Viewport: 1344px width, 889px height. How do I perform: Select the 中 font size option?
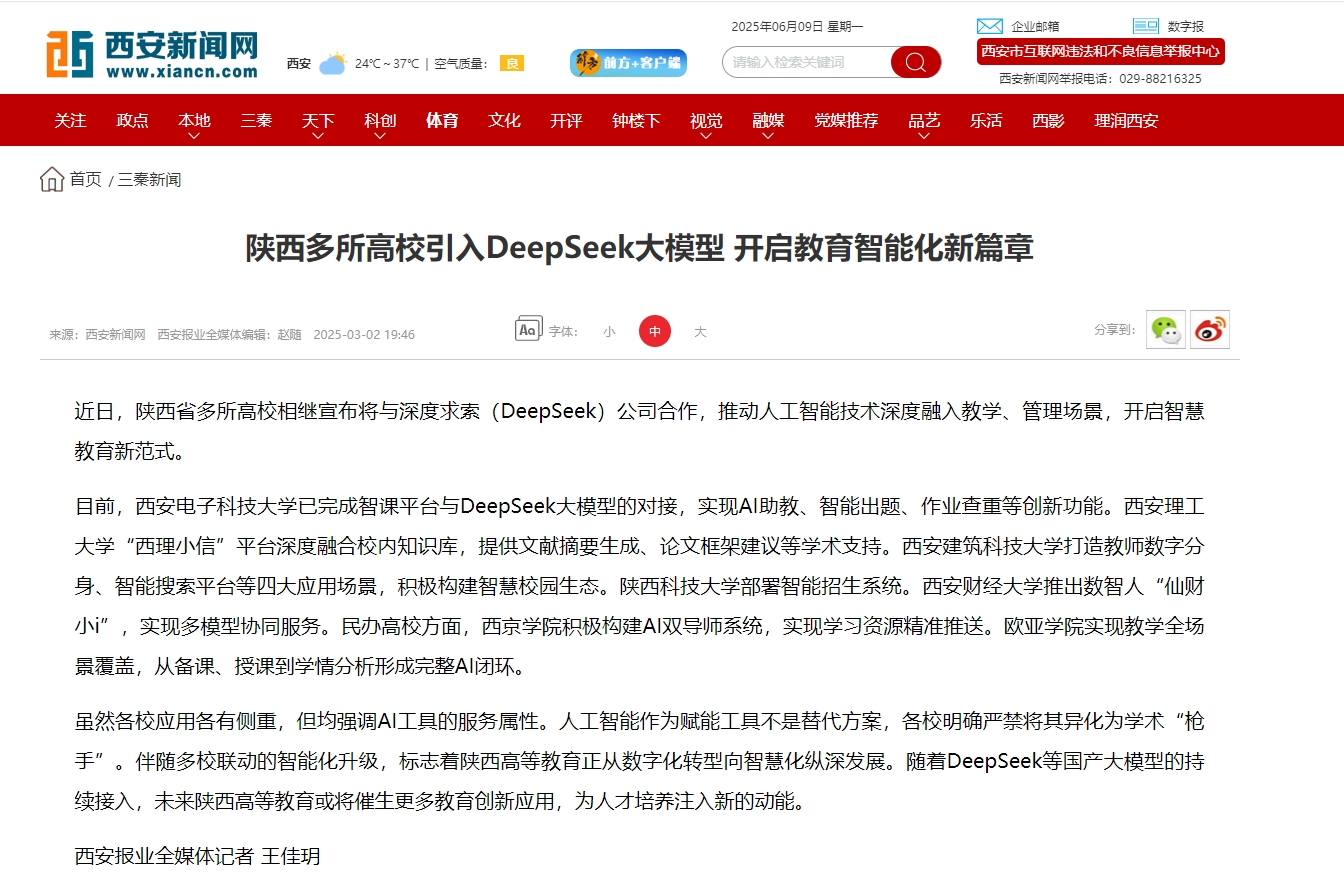tap(655, 331)
